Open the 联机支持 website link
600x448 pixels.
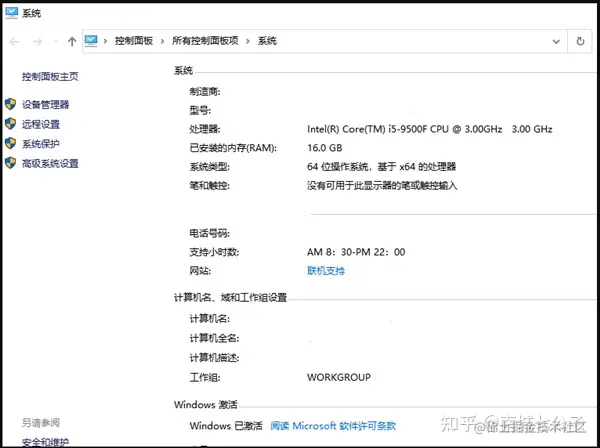click(x=326, y=271)
